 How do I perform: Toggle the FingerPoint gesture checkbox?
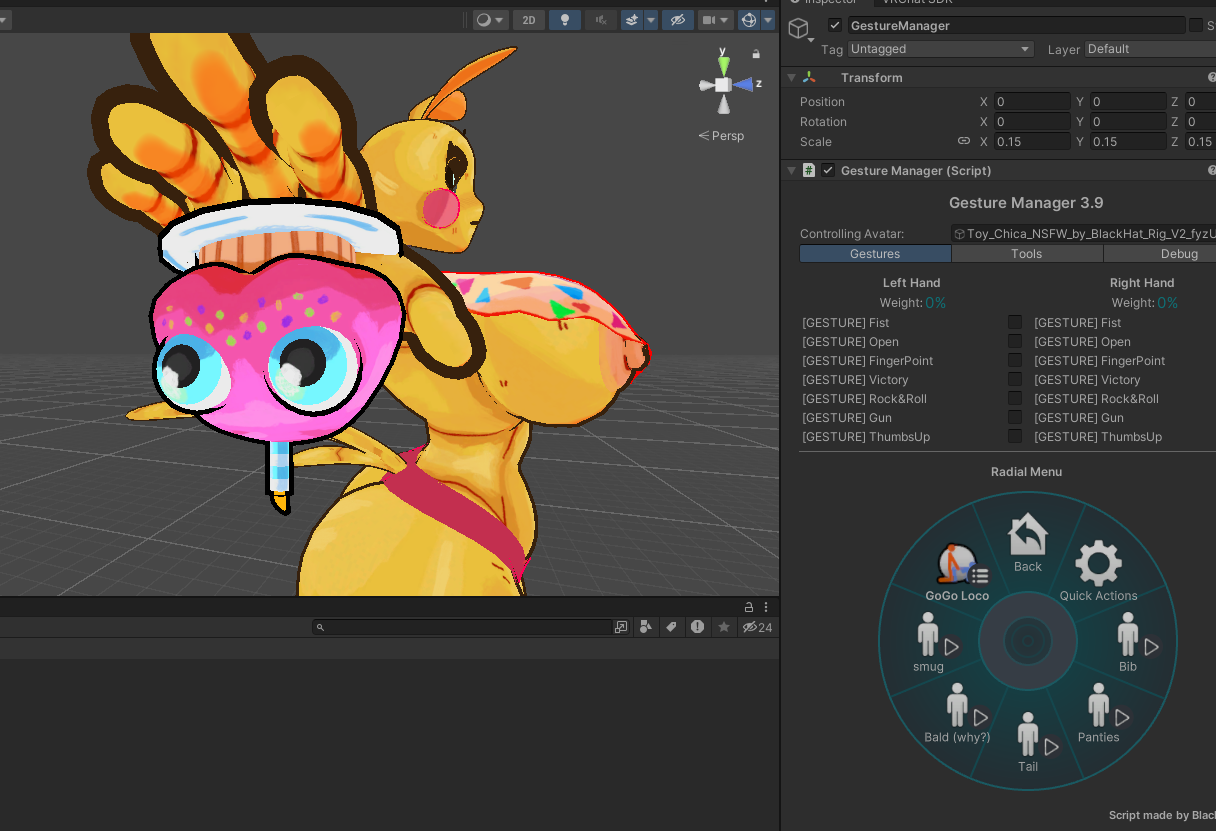(x=1015, y=360)
